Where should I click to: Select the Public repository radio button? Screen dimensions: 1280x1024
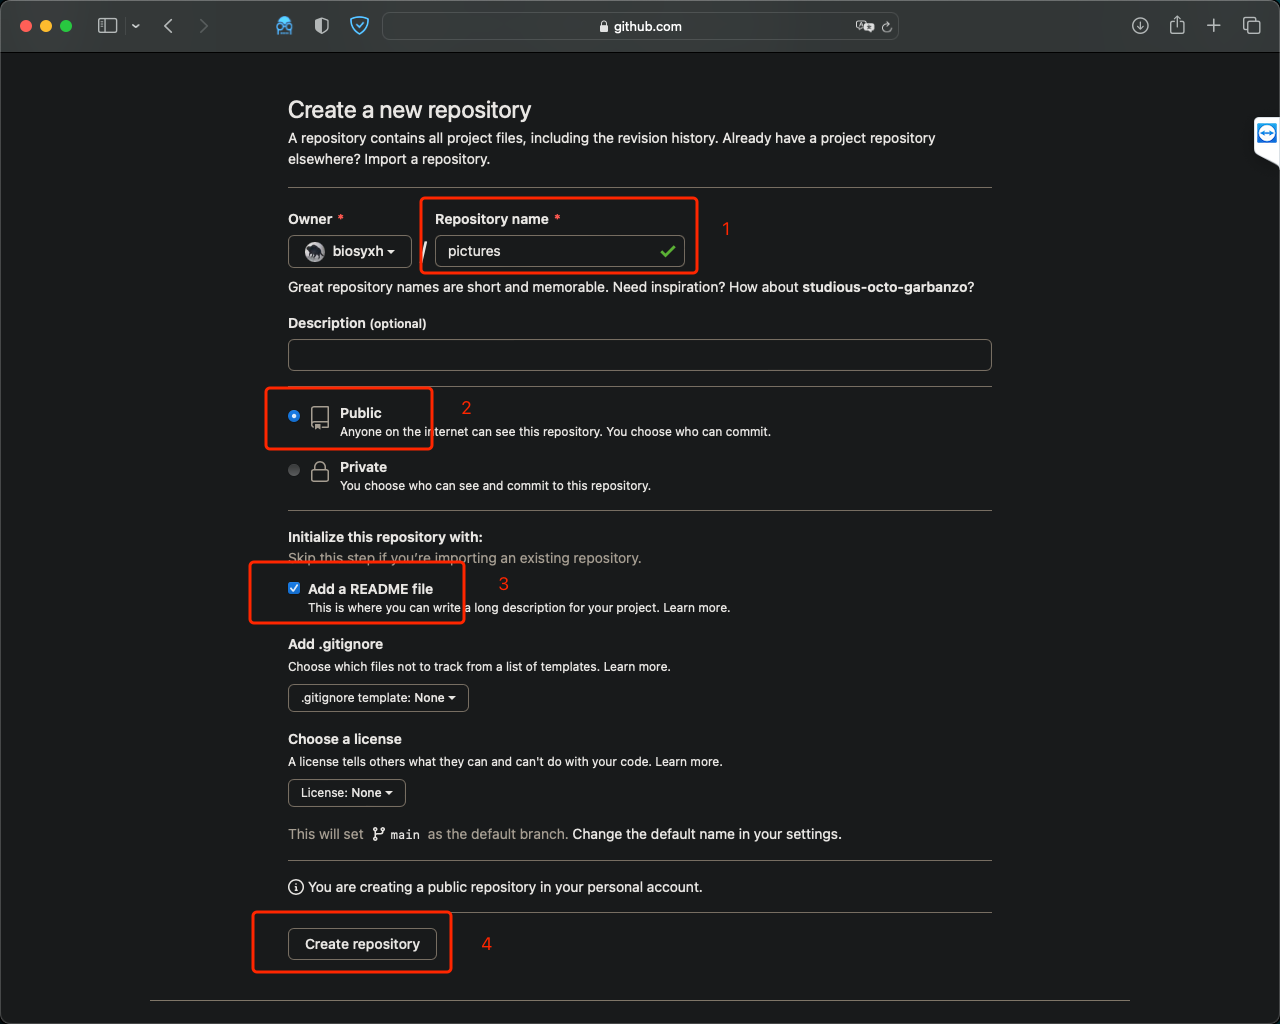tap(293, 416)
